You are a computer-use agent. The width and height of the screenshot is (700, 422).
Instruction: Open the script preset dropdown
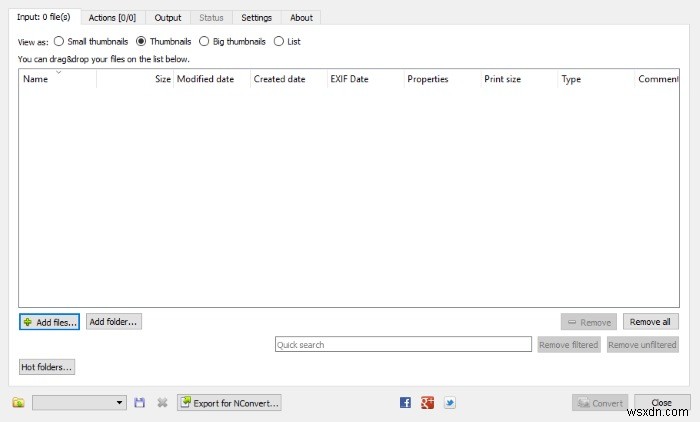coord(79,403)
